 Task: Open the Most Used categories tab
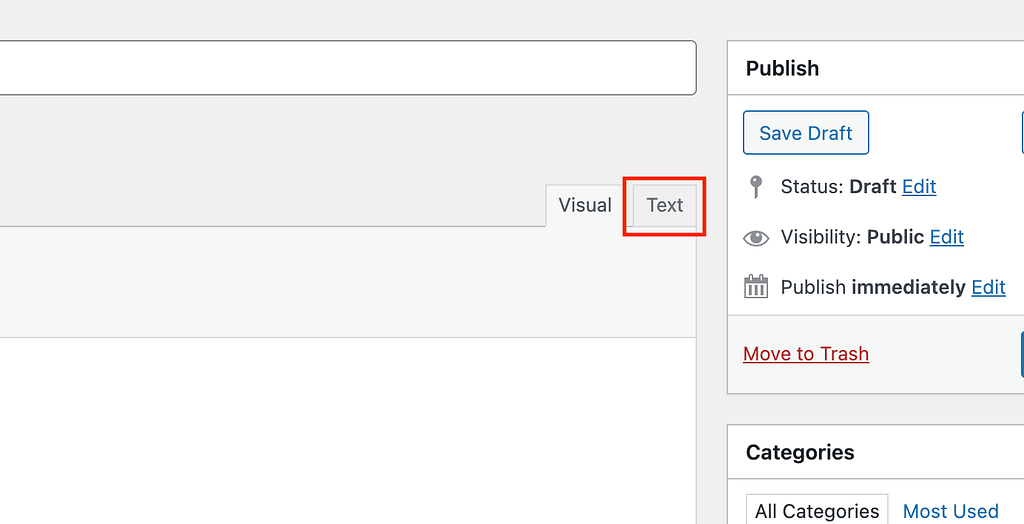point(950,511)
